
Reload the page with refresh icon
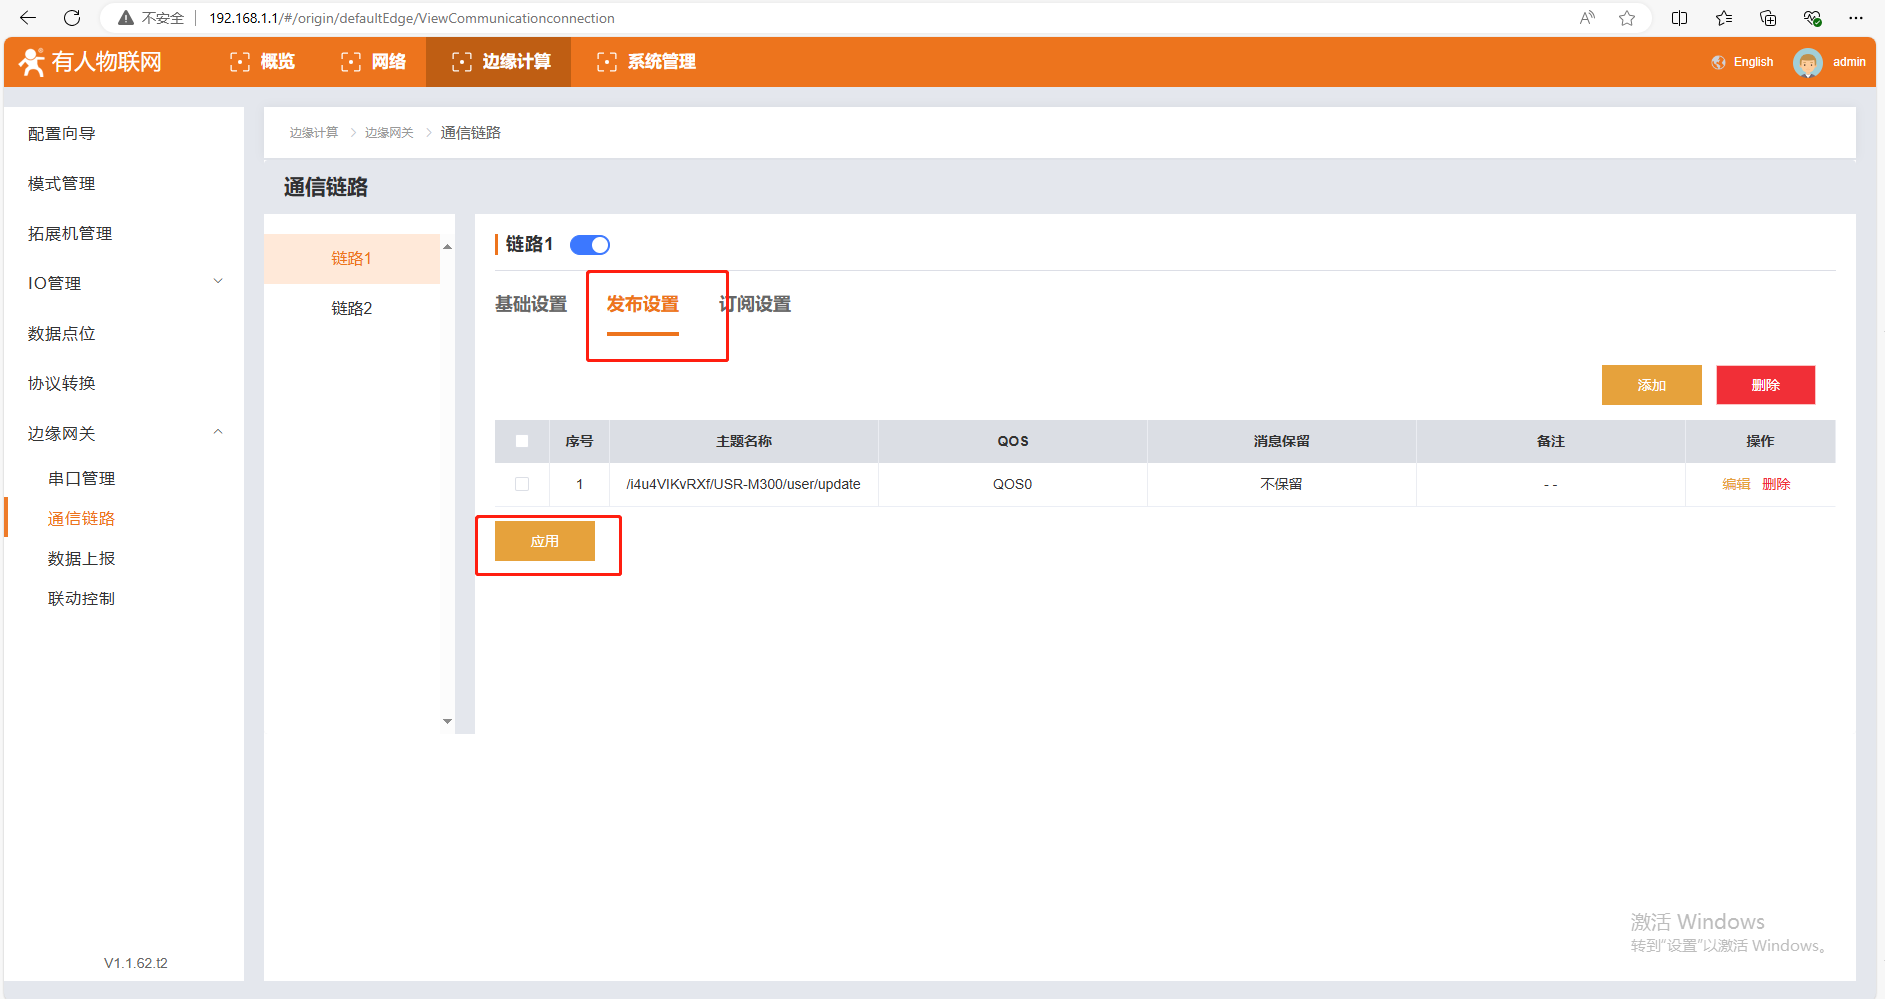click(72, 18)
